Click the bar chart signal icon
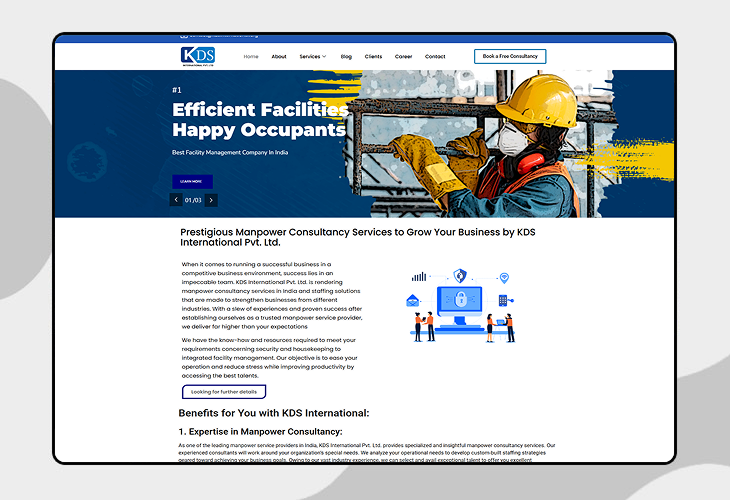Viewport: 730px width, 500px height. 419,276
